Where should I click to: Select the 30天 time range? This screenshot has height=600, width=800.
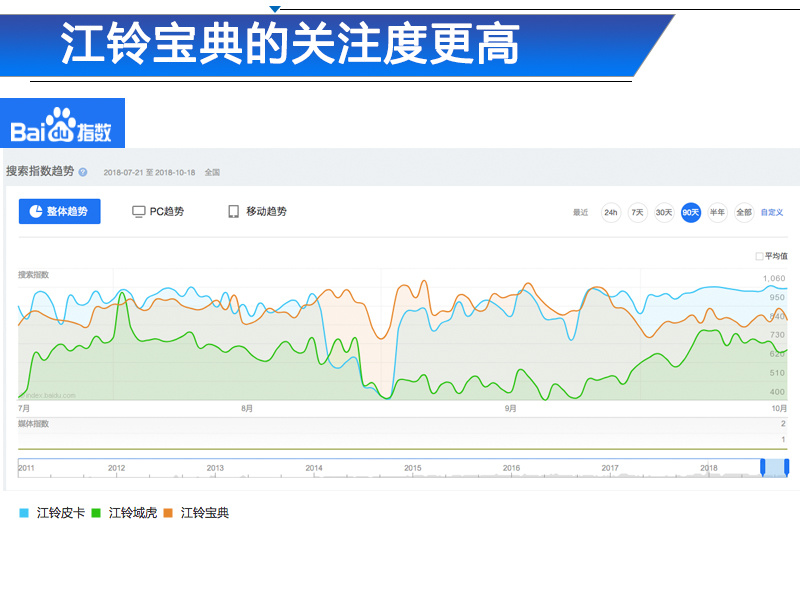click(x=664, y=212)
